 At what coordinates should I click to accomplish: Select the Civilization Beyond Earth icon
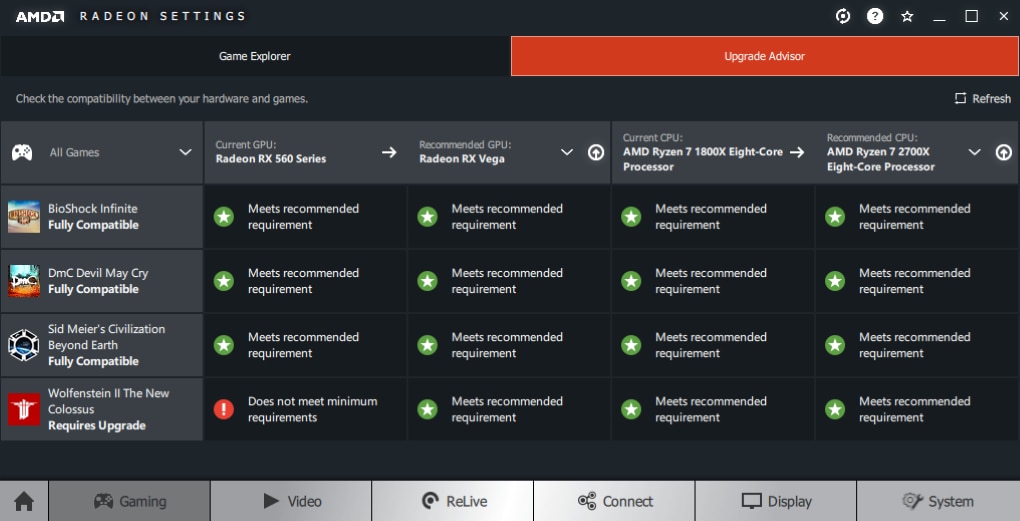click(x=24, y=345)
